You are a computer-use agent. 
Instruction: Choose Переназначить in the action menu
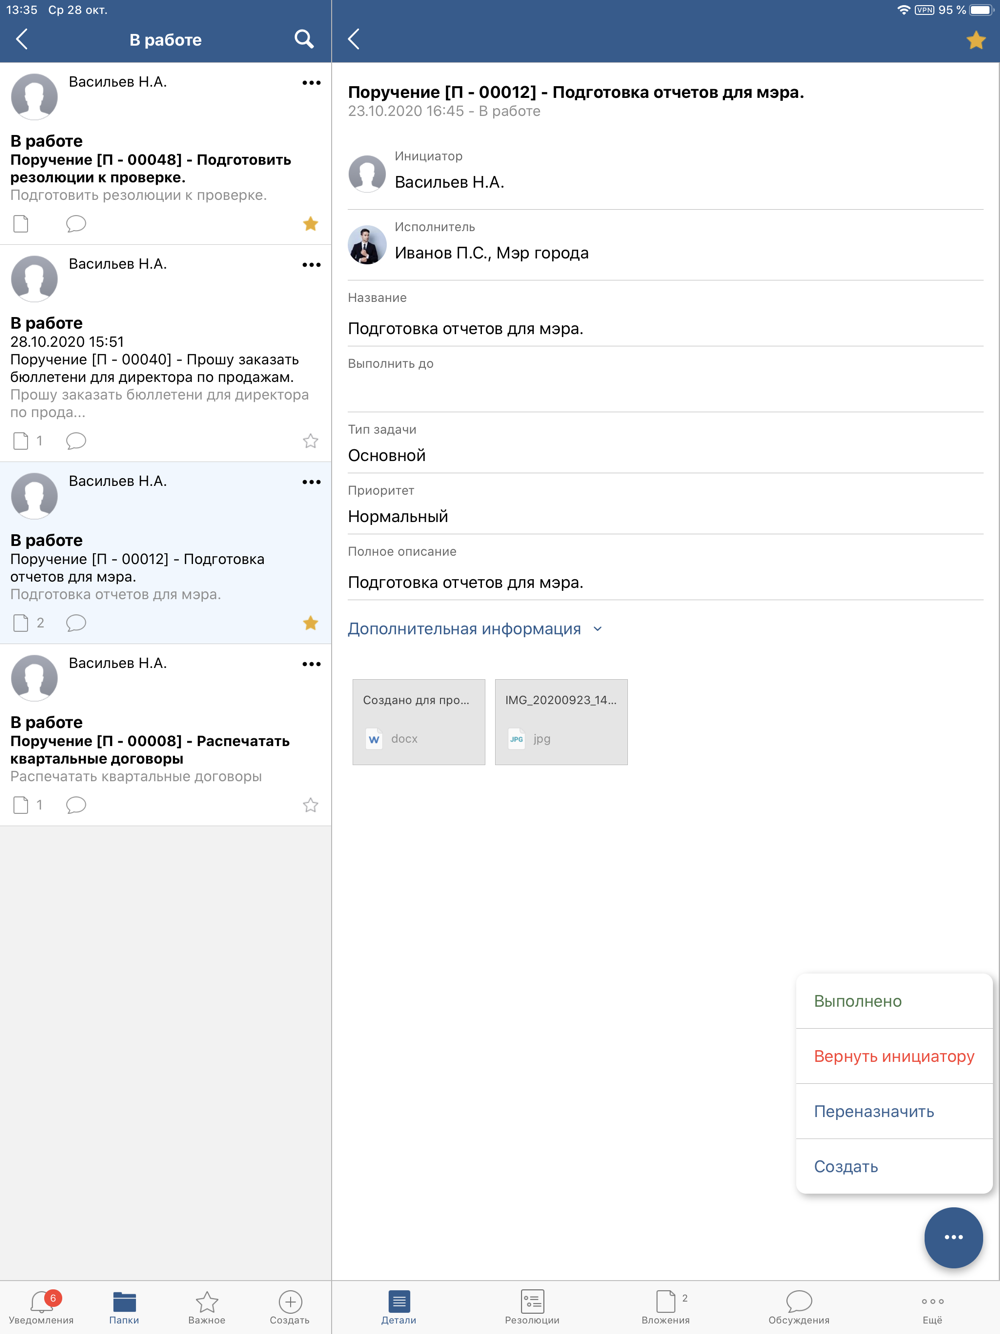(x=894, y=1111)
